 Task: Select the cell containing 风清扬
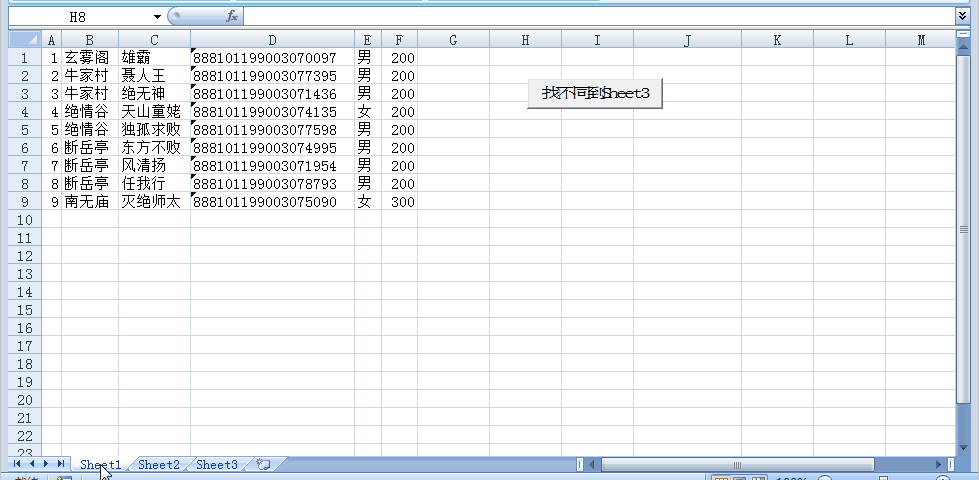point(154,166)
